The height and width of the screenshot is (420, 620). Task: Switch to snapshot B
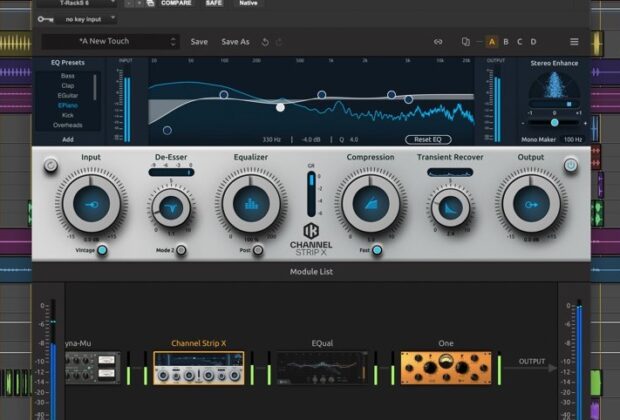[506, 42]
